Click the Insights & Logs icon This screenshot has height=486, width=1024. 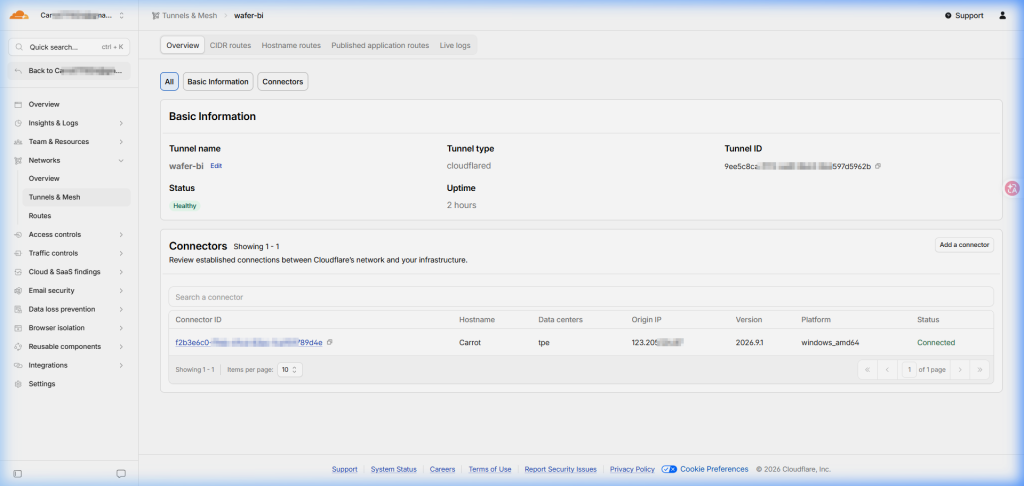(x=18, y=123)
